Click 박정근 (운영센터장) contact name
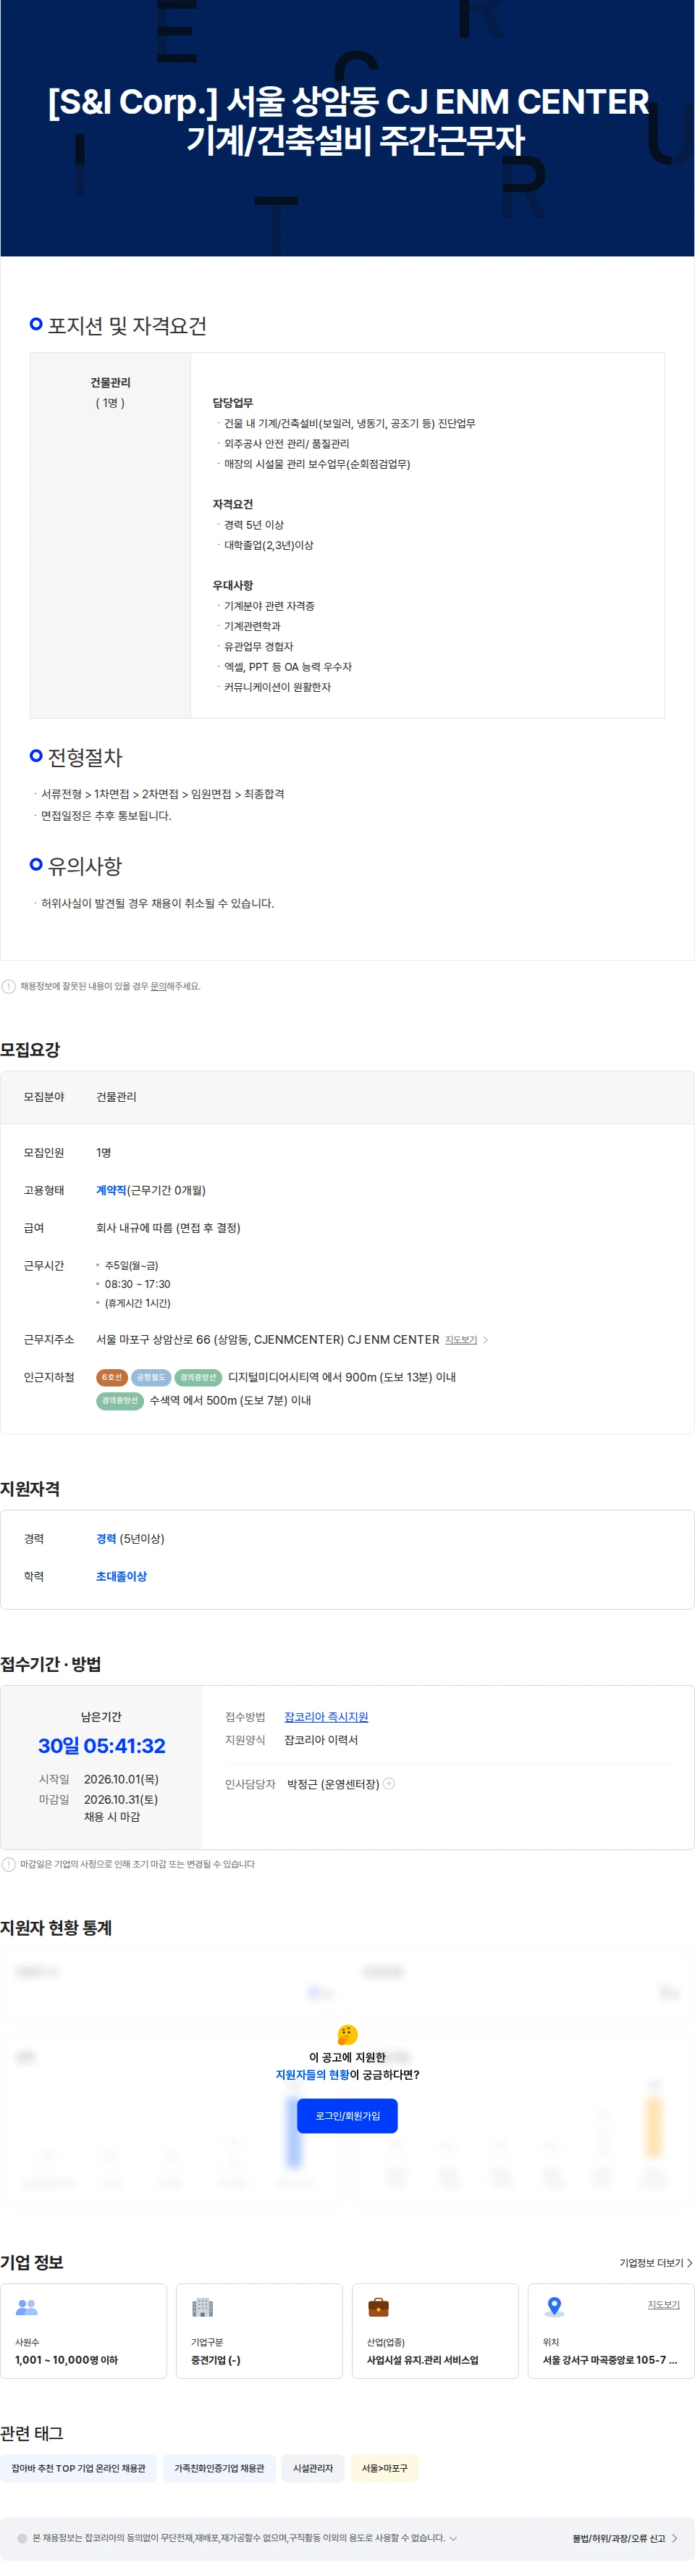Screen dimensions: 695x2576 [333, 1784]
